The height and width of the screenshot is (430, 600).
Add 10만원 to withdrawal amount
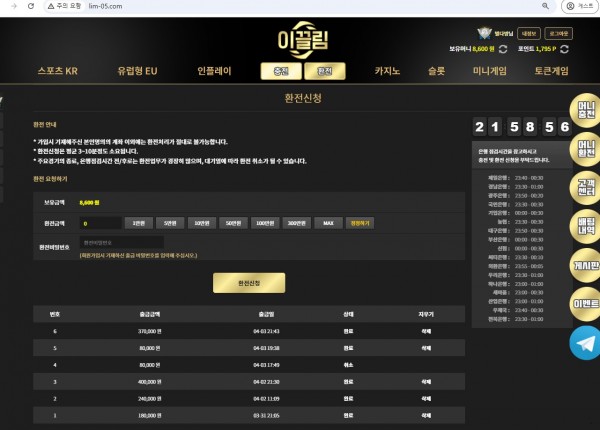(x=202, y=223)
